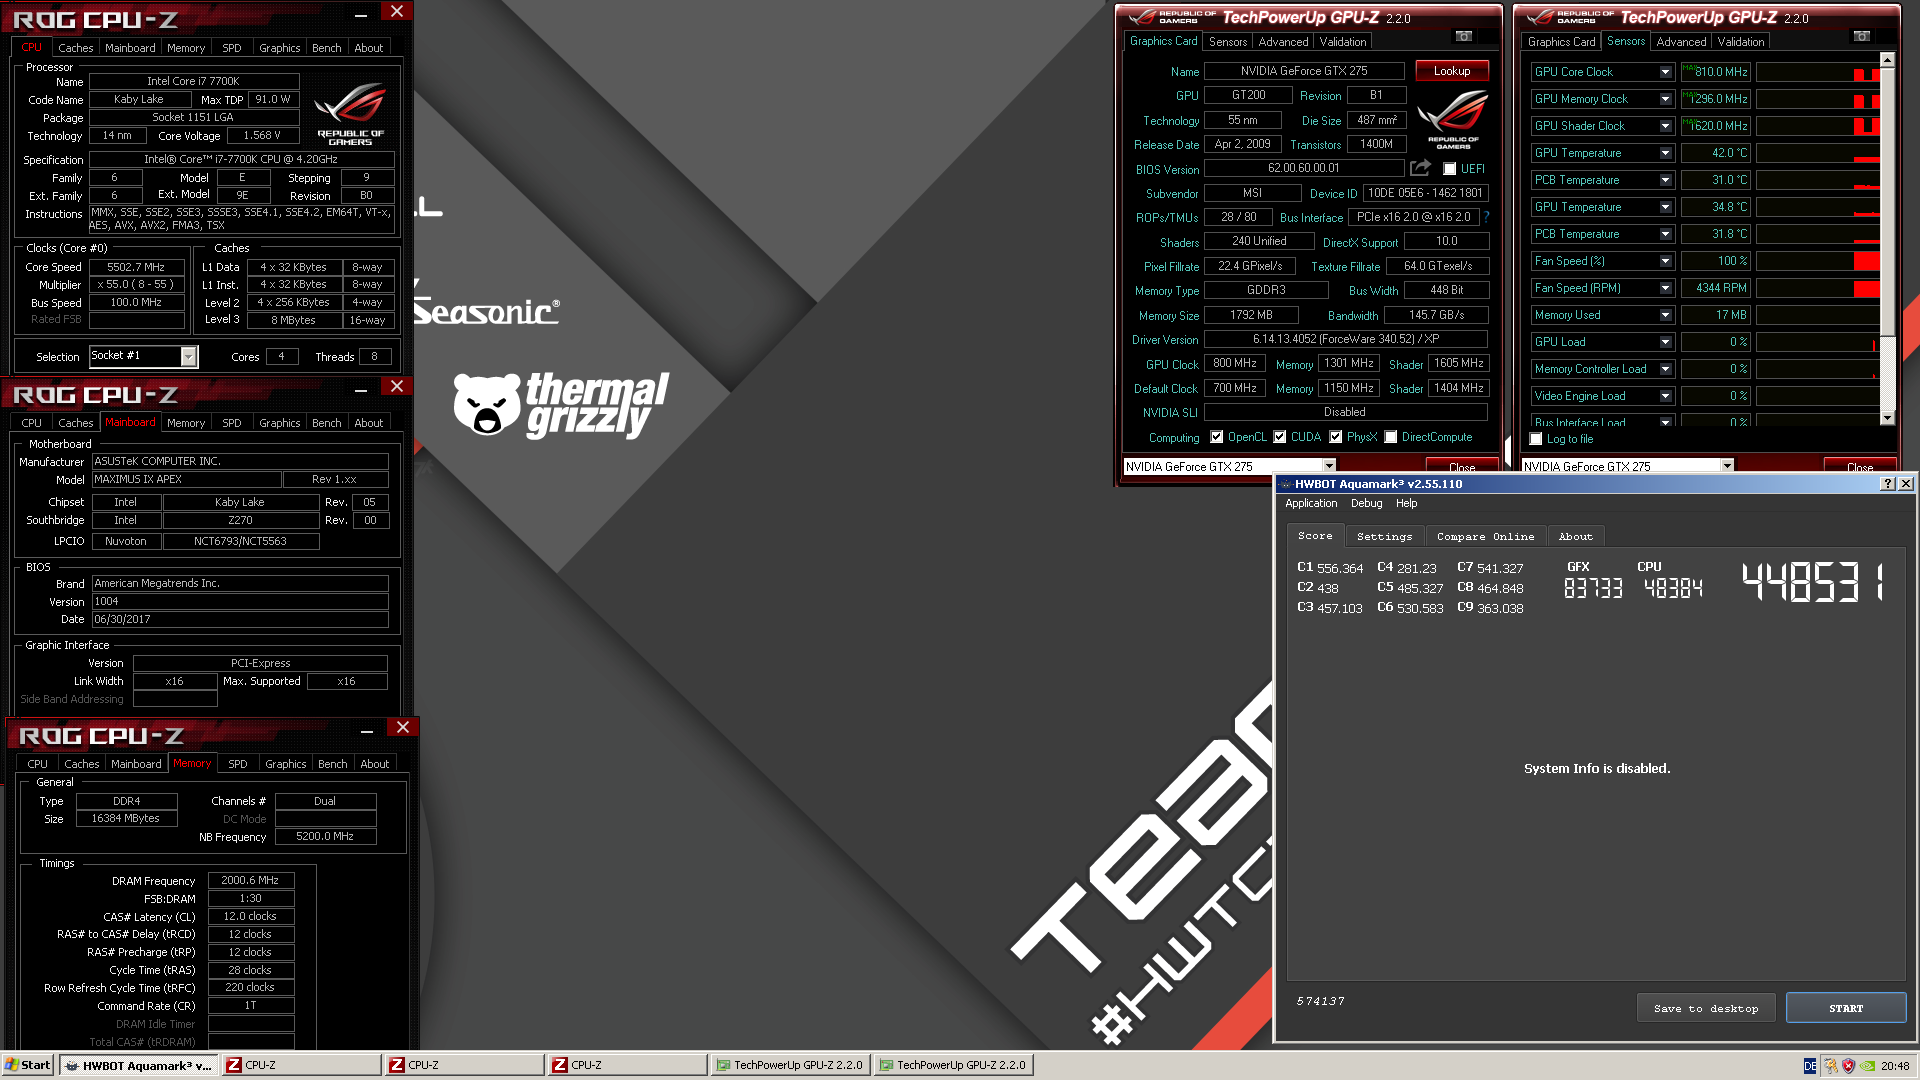This screenshot has height=1080, width=1920.
Task: Click the sensors list scrollbar thumb
Action: pos(1887,202)
